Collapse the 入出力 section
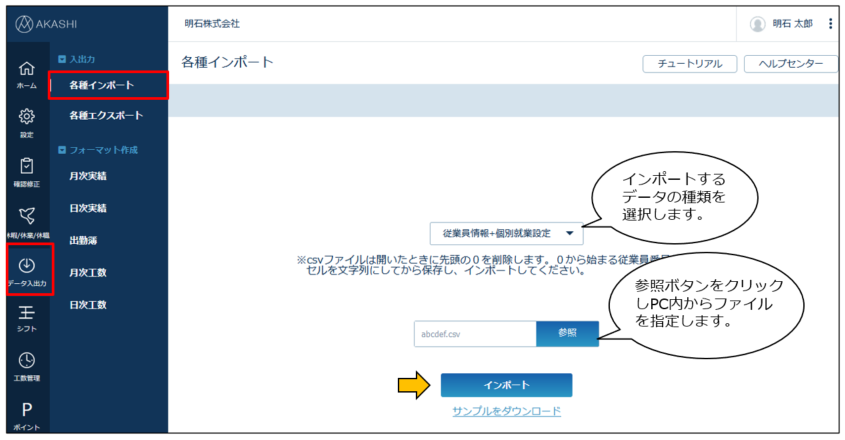The width and height of the screenshot is (845, 440). [x=62, y=59]
